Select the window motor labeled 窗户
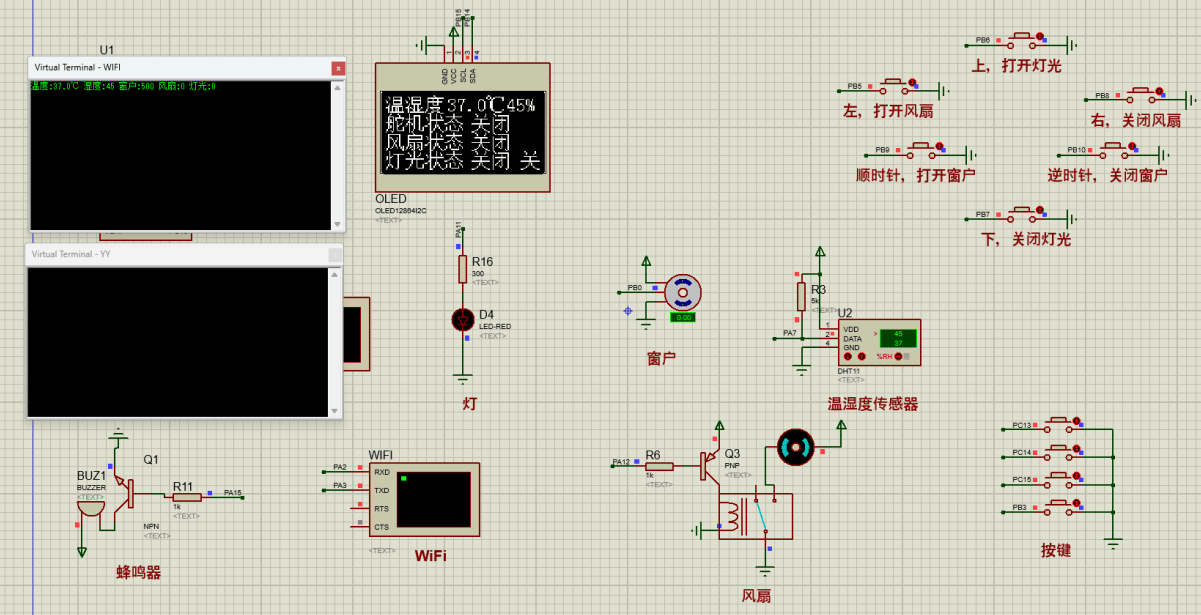The width and height of the screenshot is (1201, 615). tap(684, 291)
